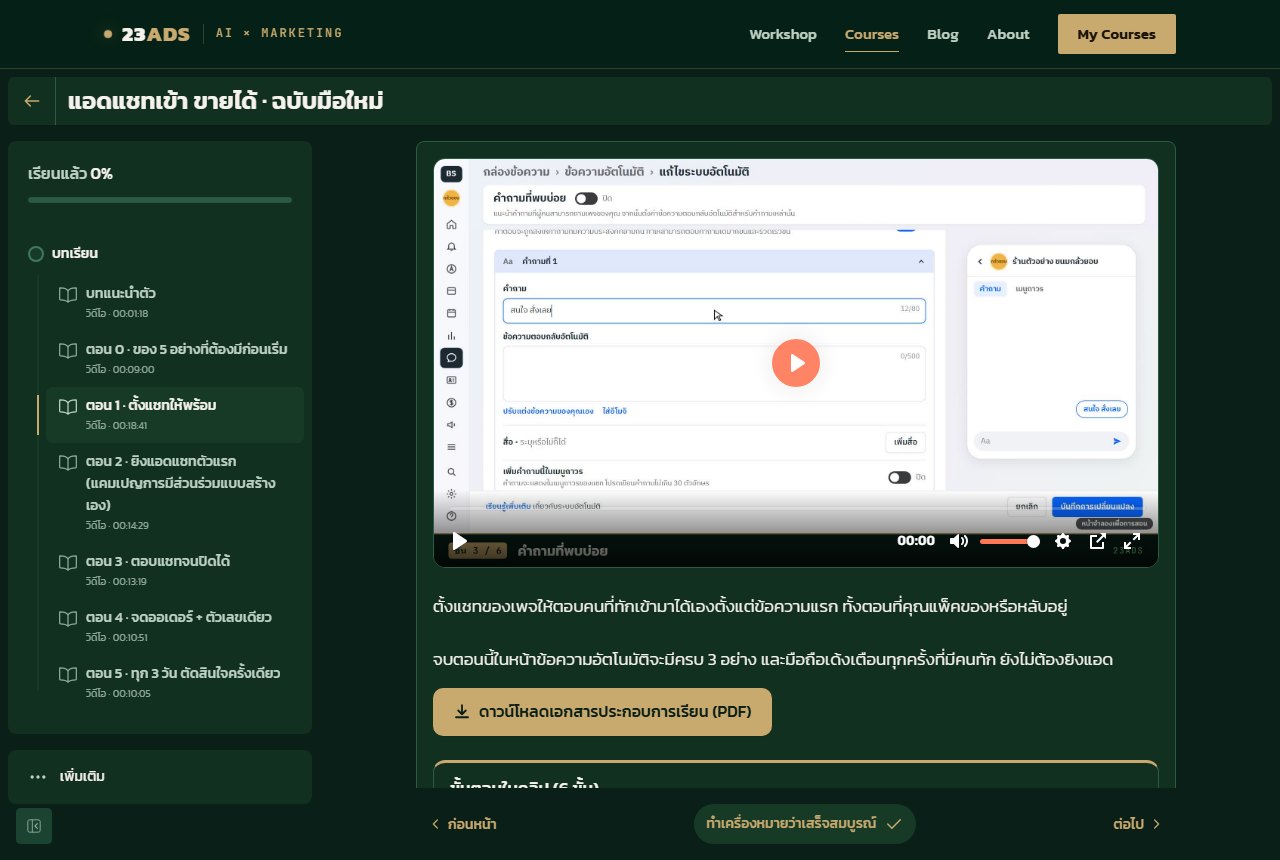Click the course title แอดแชทเข้า ขายได้ · ฉบับมือใหม่
Image resolution: width=1280 pixels, height=860 pixels.
tap(226, 101)
